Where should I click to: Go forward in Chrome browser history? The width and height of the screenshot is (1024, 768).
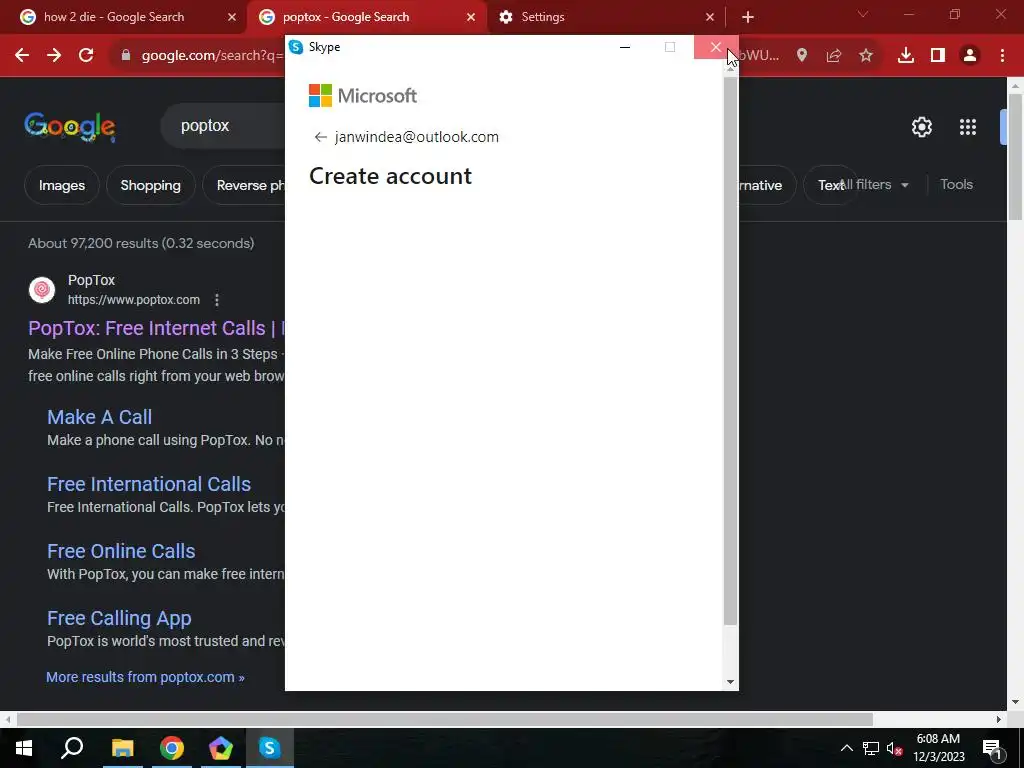pyautogui.click(x=54, y=56)
